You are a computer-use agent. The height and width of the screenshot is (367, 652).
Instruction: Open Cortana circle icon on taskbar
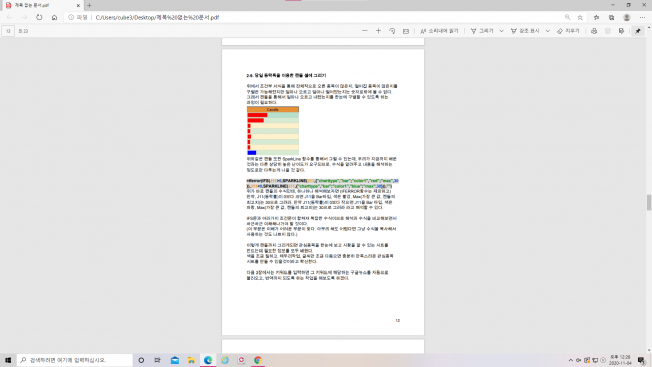pos(141,360)
